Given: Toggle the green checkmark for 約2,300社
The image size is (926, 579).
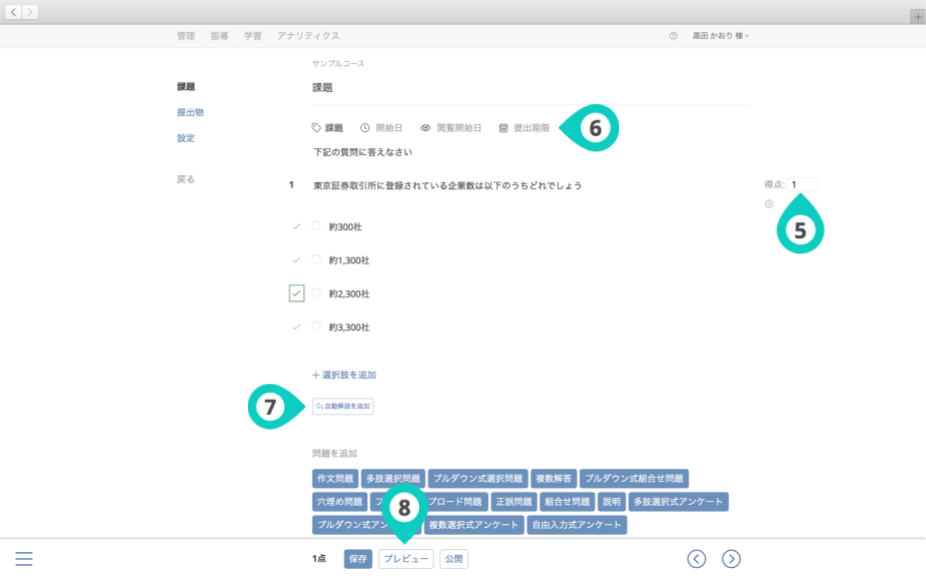Looking at the screenshot, I should point(296,293).
